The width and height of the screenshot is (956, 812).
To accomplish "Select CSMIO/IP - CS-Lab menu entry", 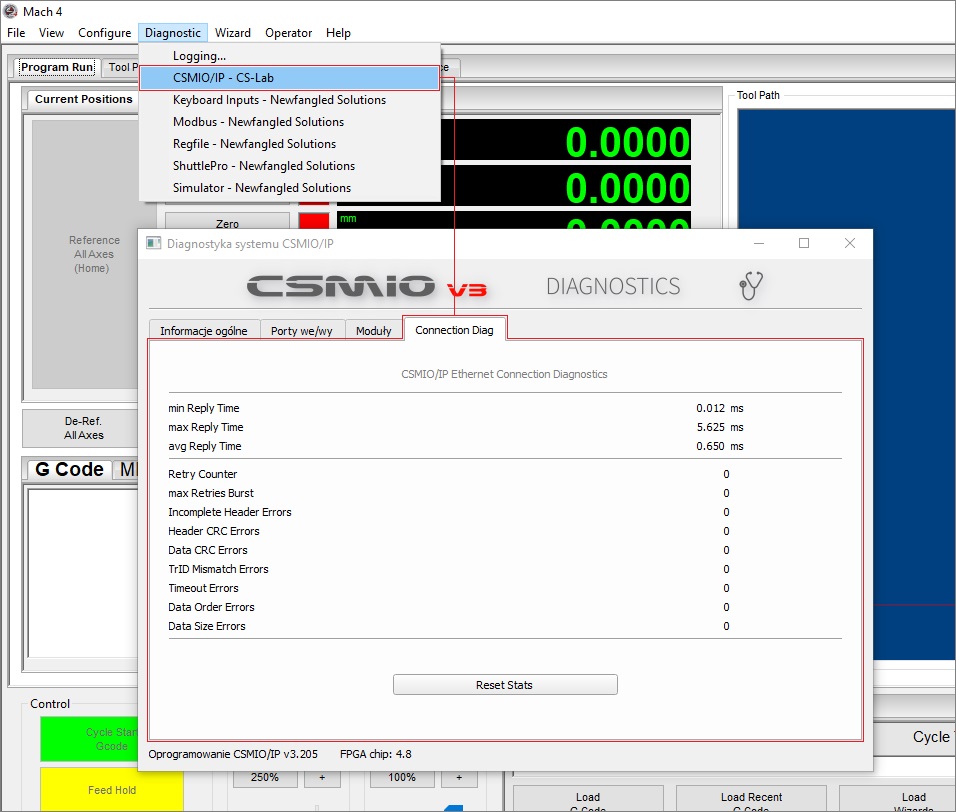I will [x=290, y=78].
